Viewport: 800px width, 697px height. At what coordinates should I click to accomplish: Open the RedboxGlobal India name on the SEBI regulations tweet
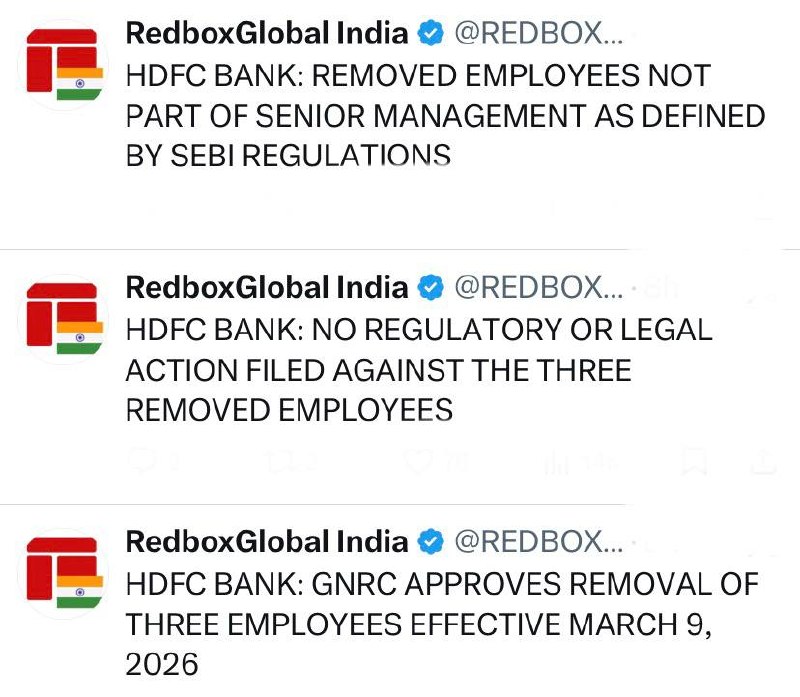coord(267,34)
